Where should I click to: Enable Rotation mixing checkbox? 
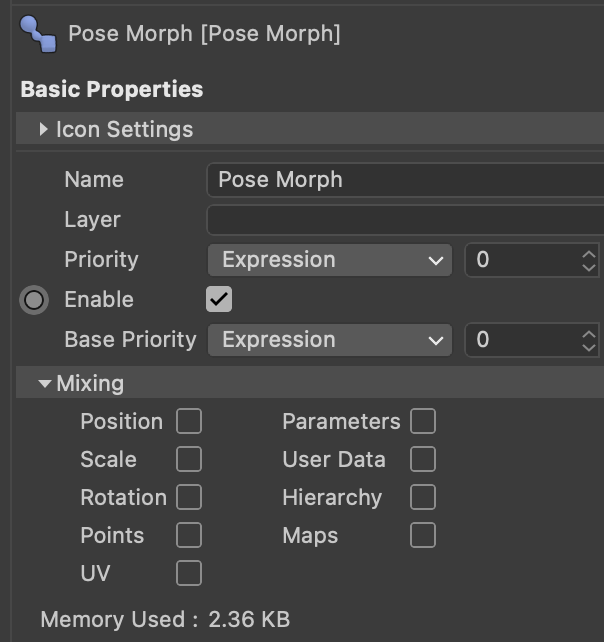(x=189, y=497)
